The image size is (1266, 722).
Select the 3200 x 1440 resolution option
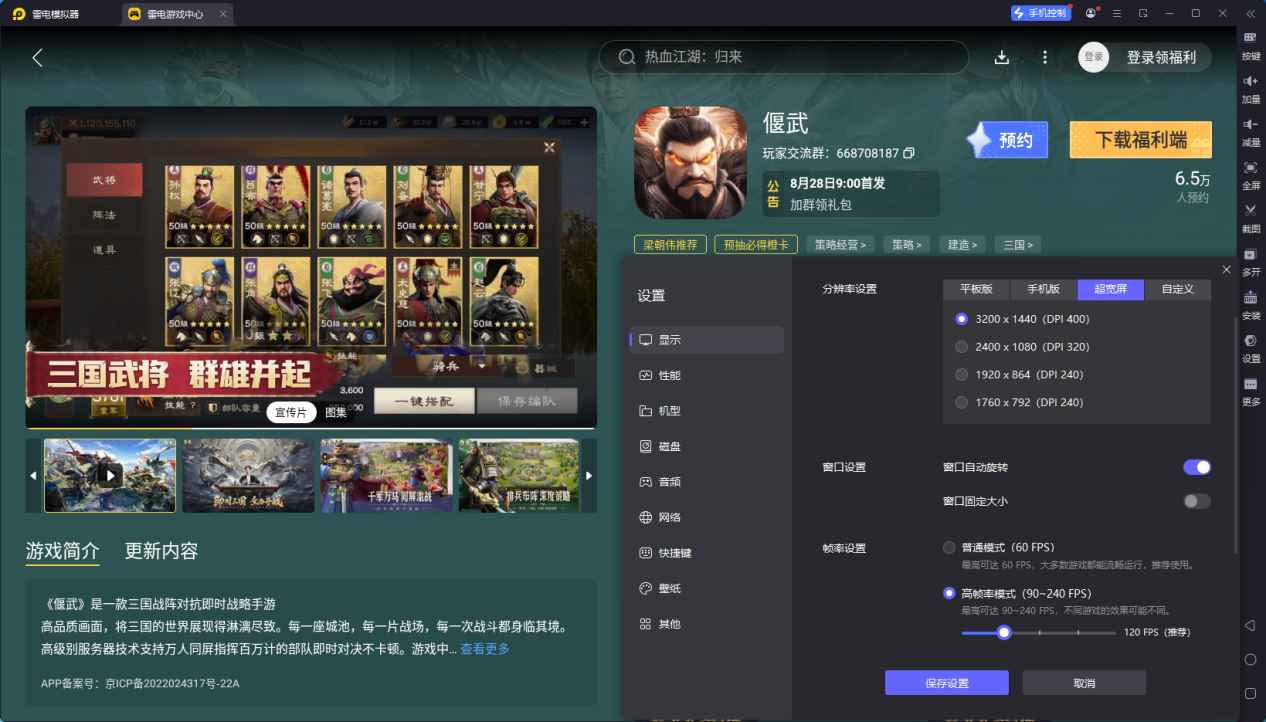[962, 319]
